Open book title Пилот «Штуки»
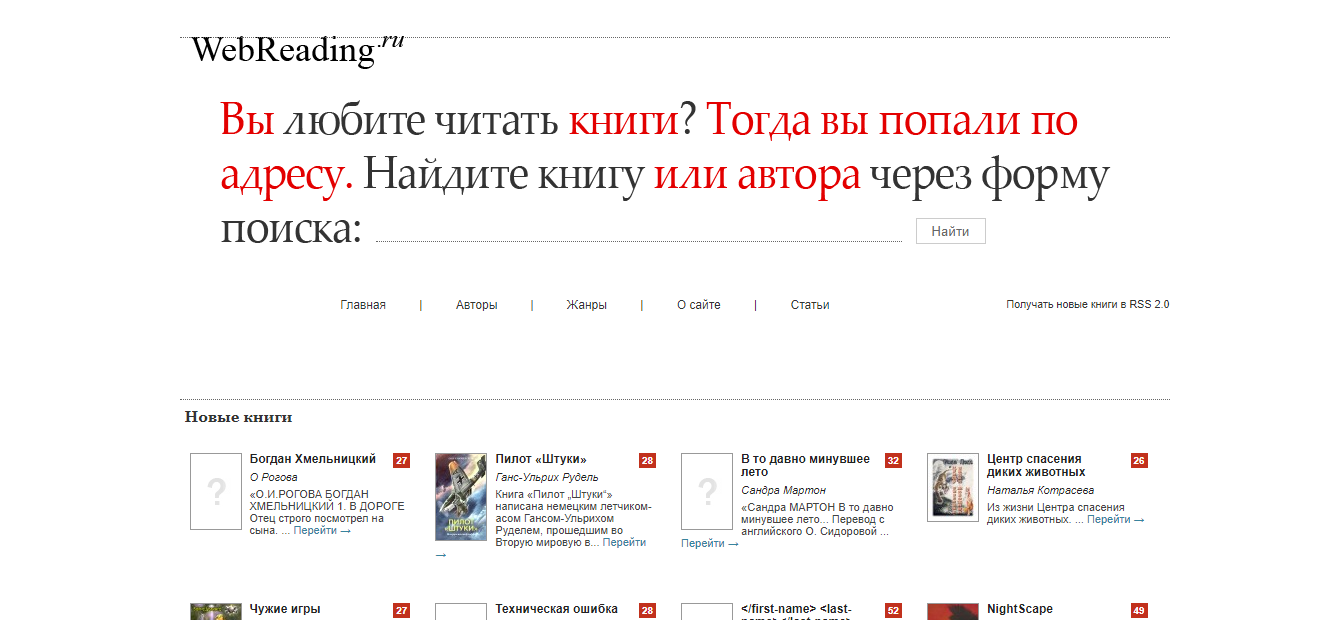The image size is (1327, 620). click(x=541, y=459)
